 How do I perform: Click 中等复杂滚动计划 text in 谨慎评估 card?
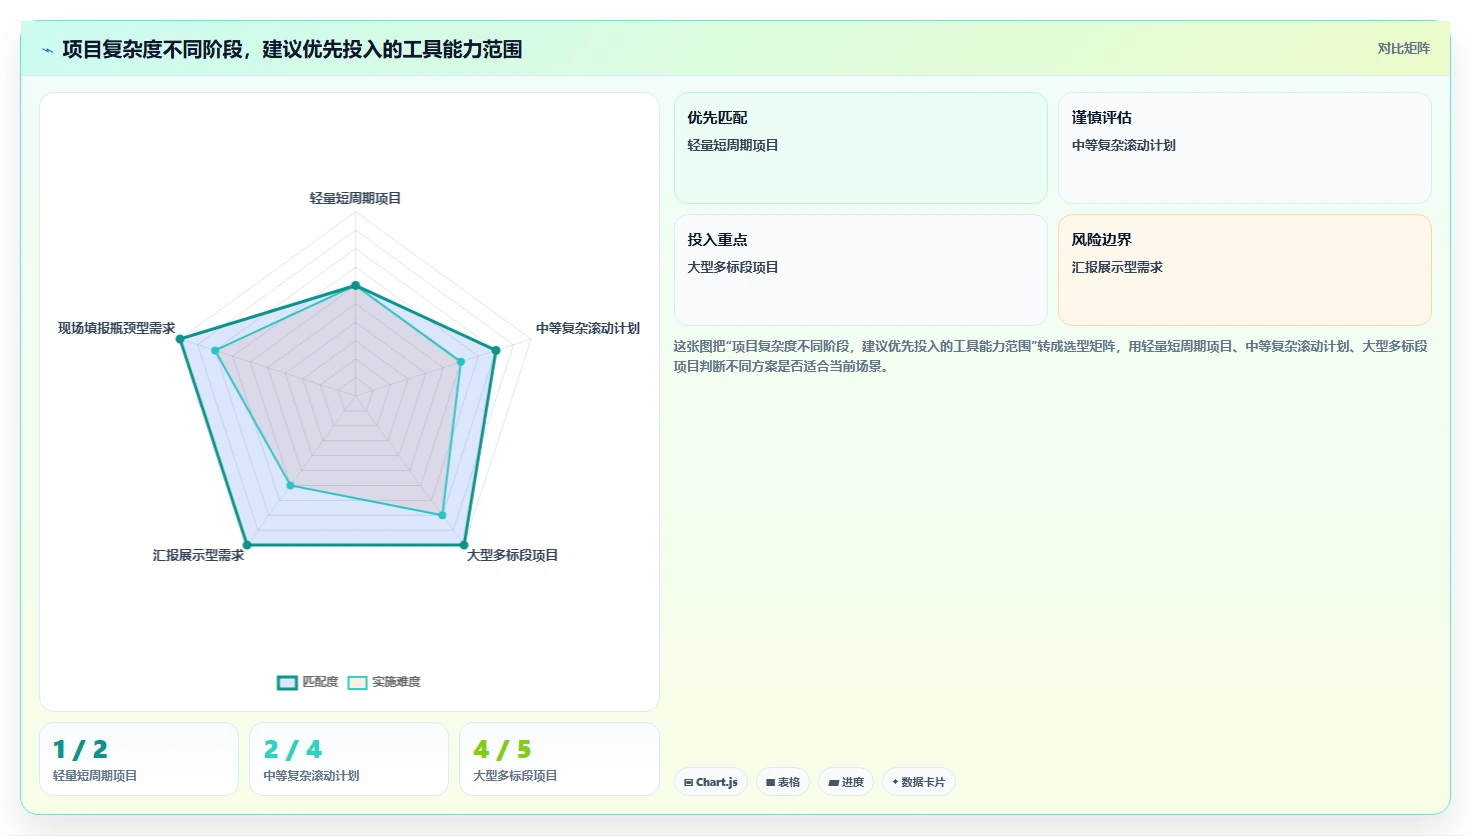[x=1124, y=145]
